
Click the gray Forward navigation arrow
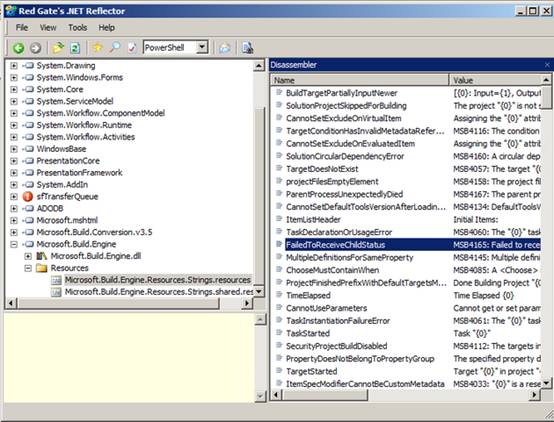[35, 48]
